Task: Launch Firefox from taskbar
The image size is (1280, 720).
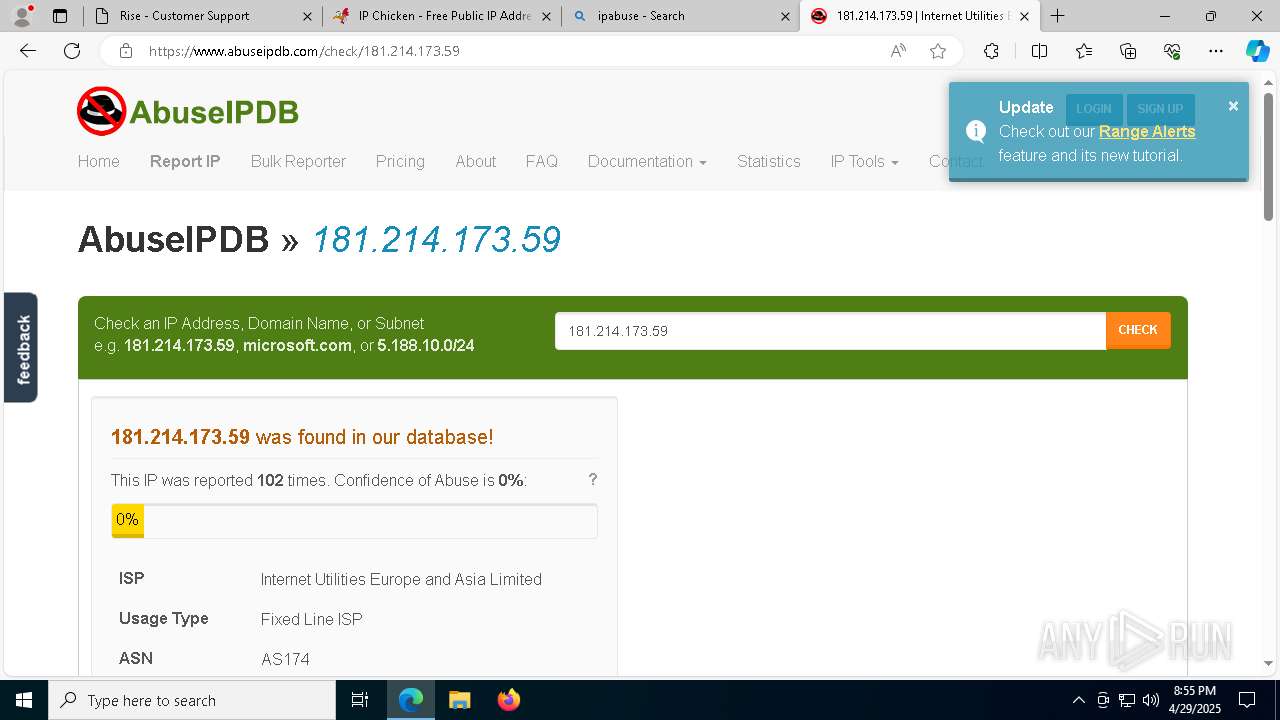Action: (x=508, y=700)
